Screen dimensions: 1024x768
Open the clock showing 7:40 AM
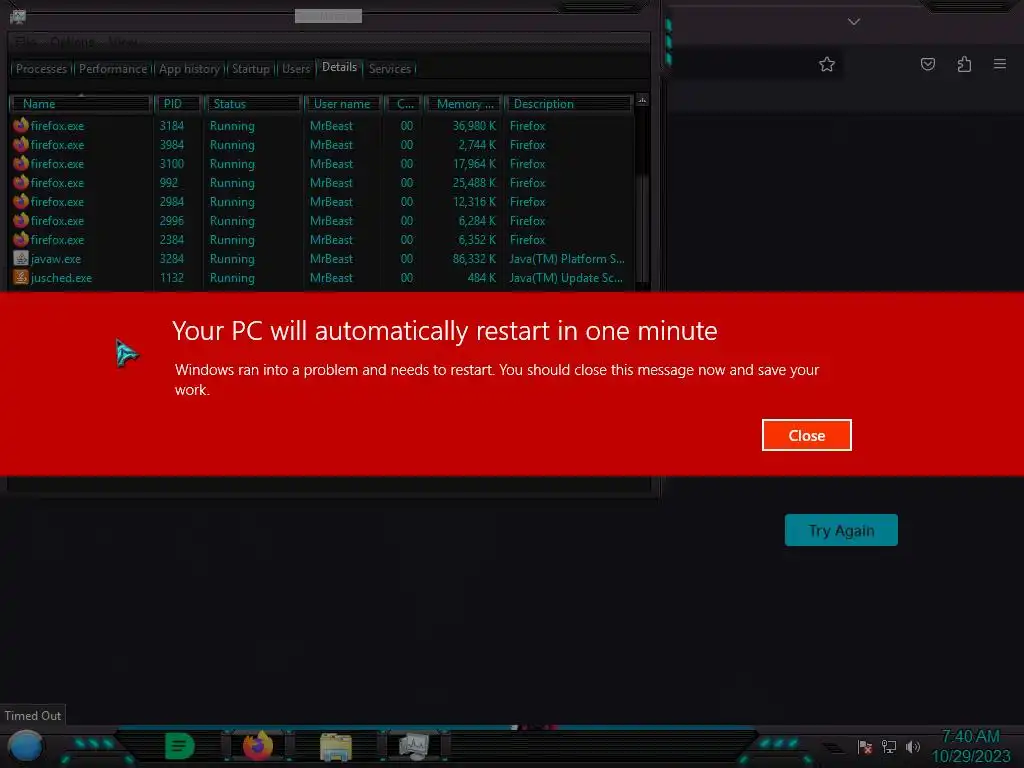click(970, 736)
